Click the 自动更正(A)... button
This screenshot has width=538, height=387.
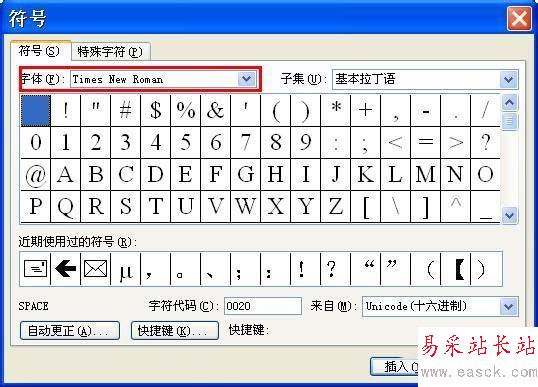pyautogui.click(x=70, y=331)
